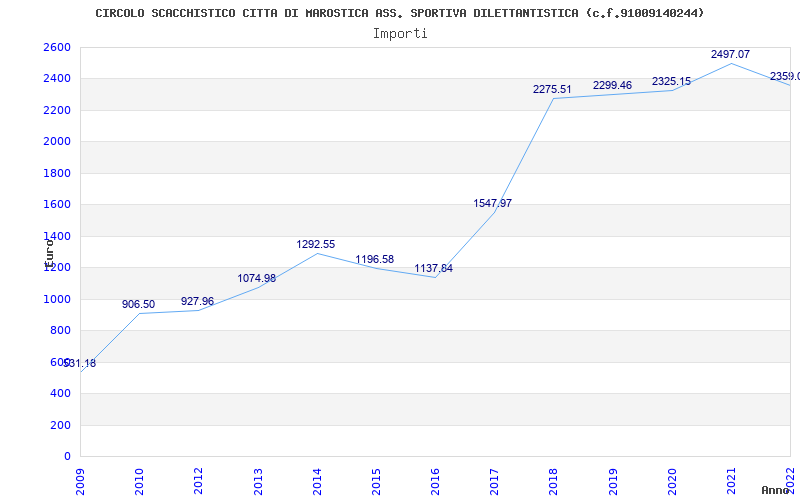Click the x-axis year label 2009

pyautogui.click(x=81, y=482)
